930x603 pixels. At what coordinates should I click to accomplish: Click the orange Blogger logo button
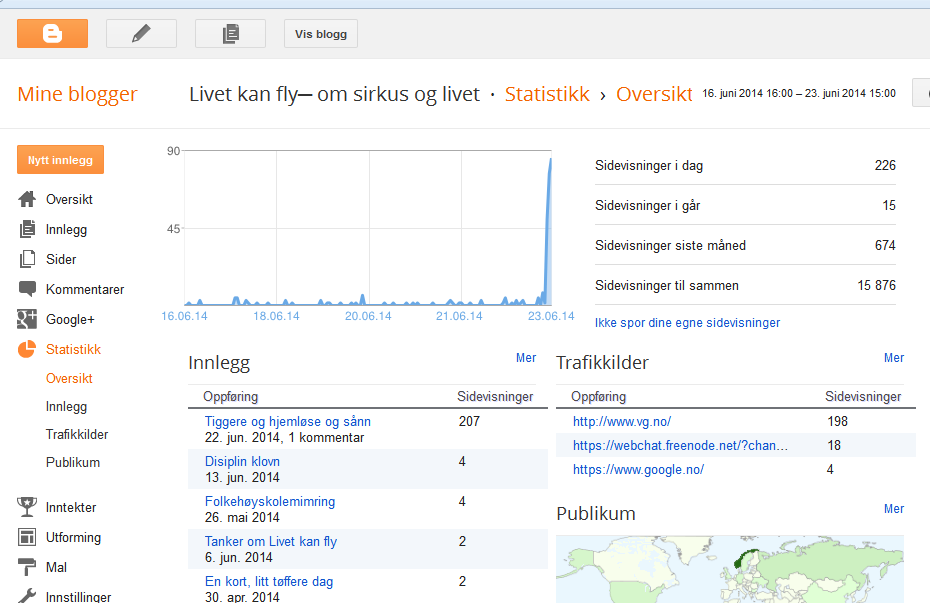[52, 34]
